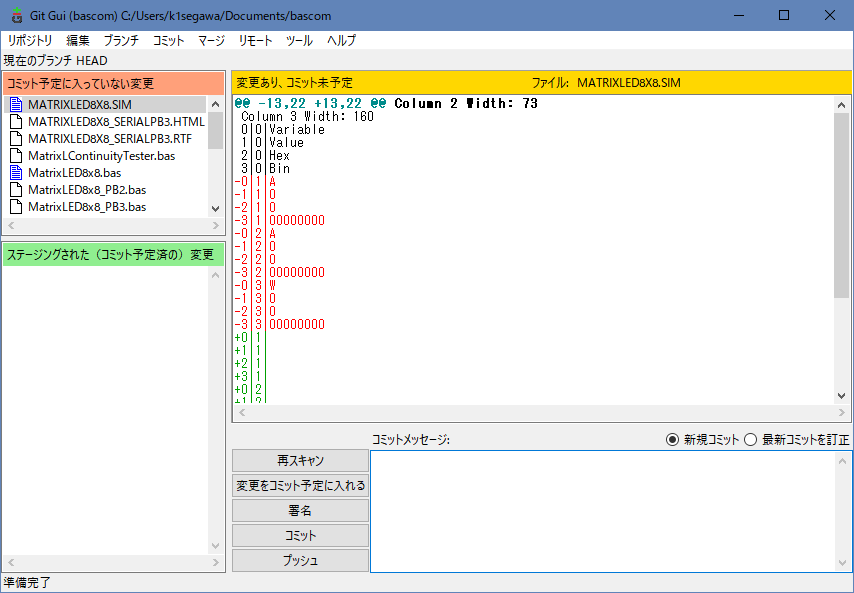The height and width of the screenshot is (593, 854).
Task: Click the 署名 button
Action: pyautogui.click(x=300, y=511)
